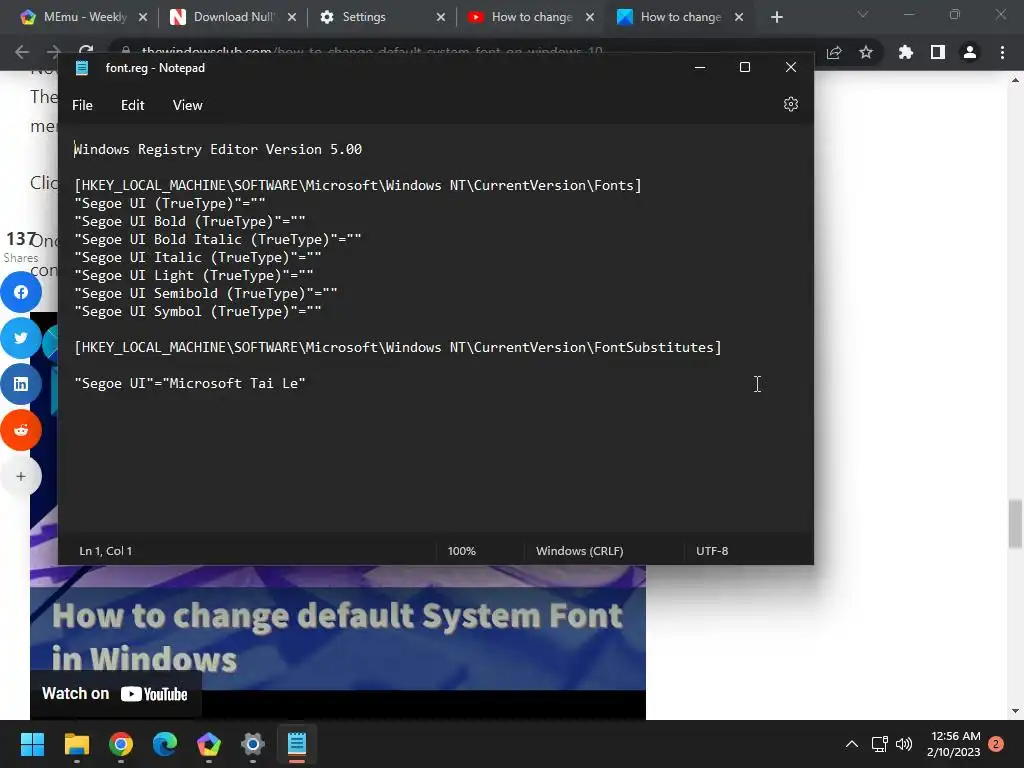This screenshot has width=1024, height=768.
Task: Open the View menu in Notepad
Action: [x=187, y=105]
